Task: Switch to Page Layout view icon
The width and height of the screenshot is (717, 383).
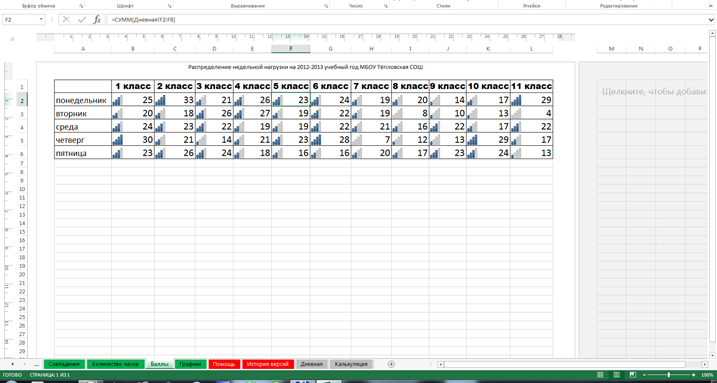Action: 616,375
